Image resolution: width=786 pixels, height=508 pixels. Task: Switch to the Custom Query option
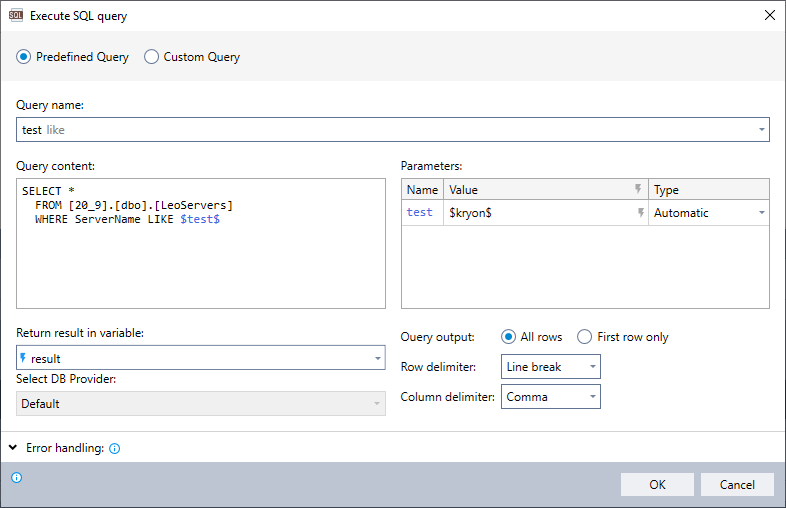coord(152,57)
